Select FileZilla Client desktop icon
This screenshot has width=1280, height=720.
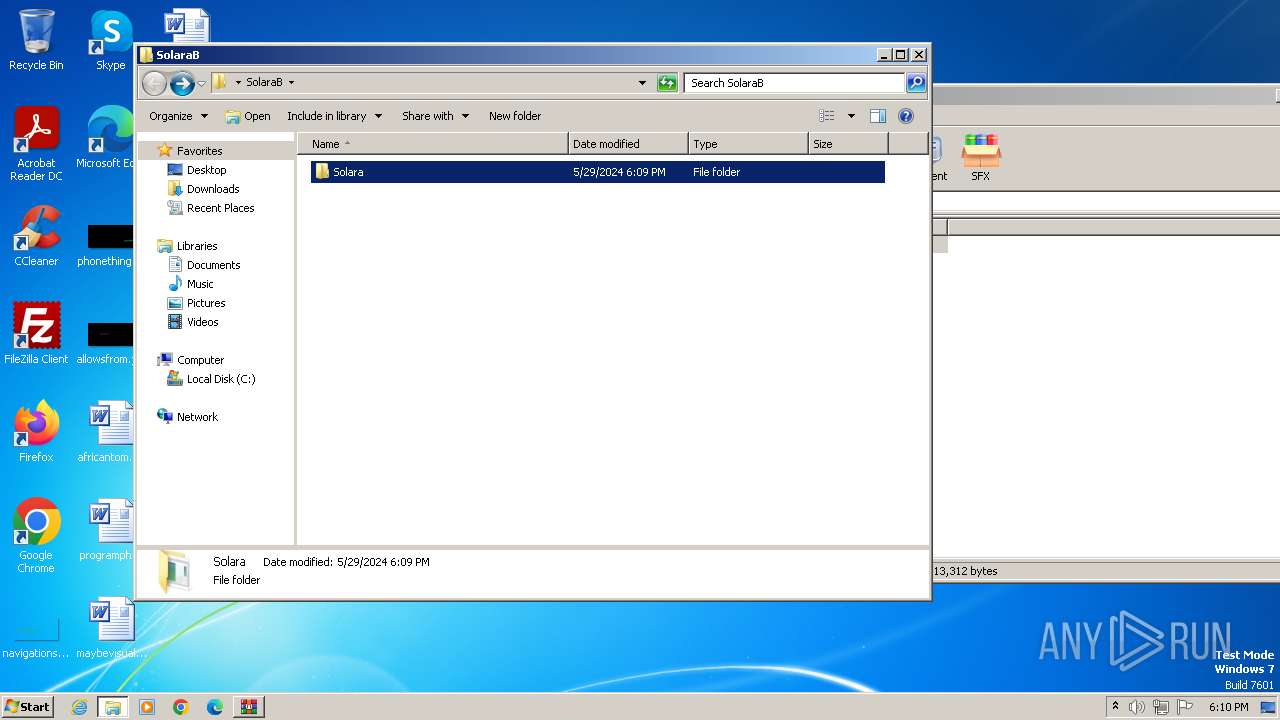click(x=36, y=334)
